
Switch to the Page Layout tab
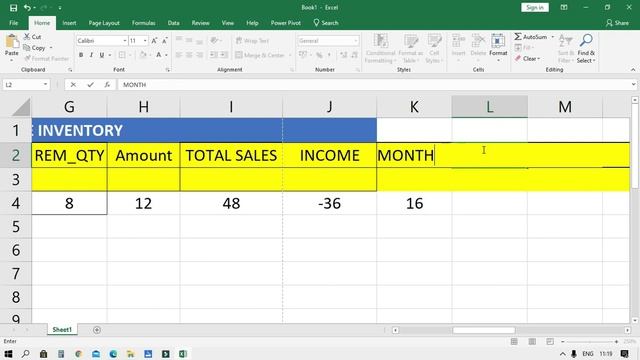point(104,23)
